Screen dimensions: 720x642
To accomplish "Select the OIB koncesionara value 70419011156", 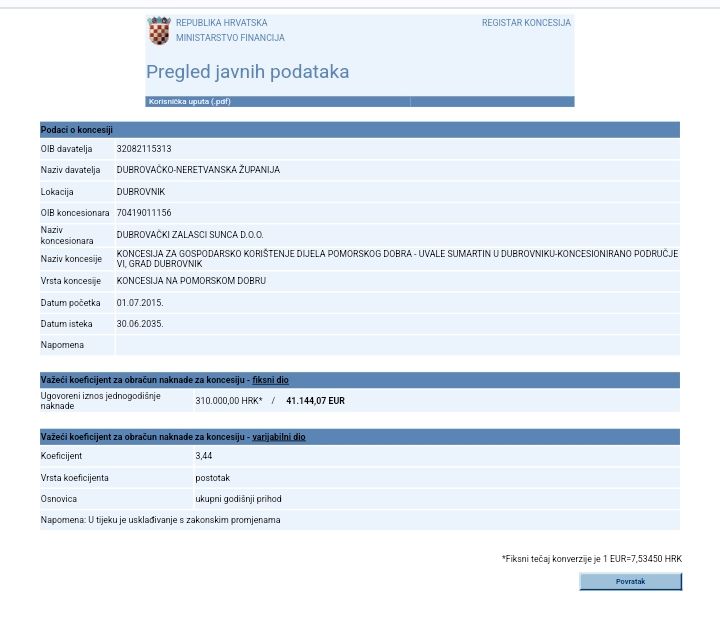I will pos(144,213).
